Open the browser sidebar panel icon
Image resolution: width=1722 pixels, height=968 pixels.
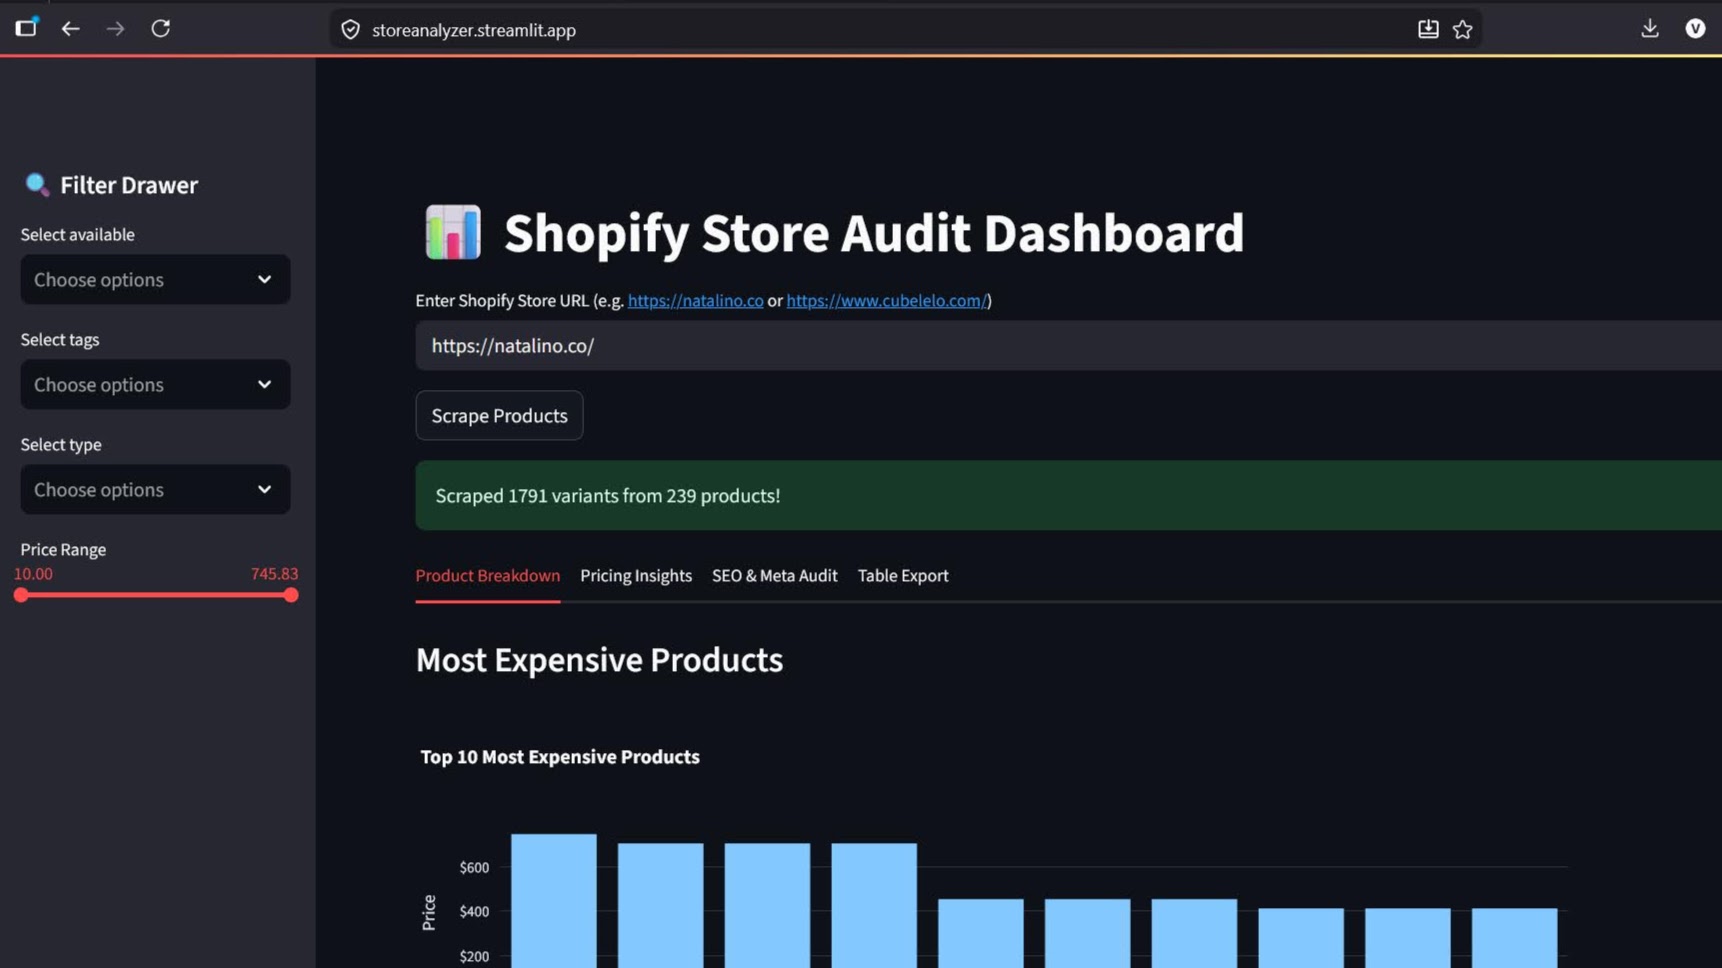point(26,27)
